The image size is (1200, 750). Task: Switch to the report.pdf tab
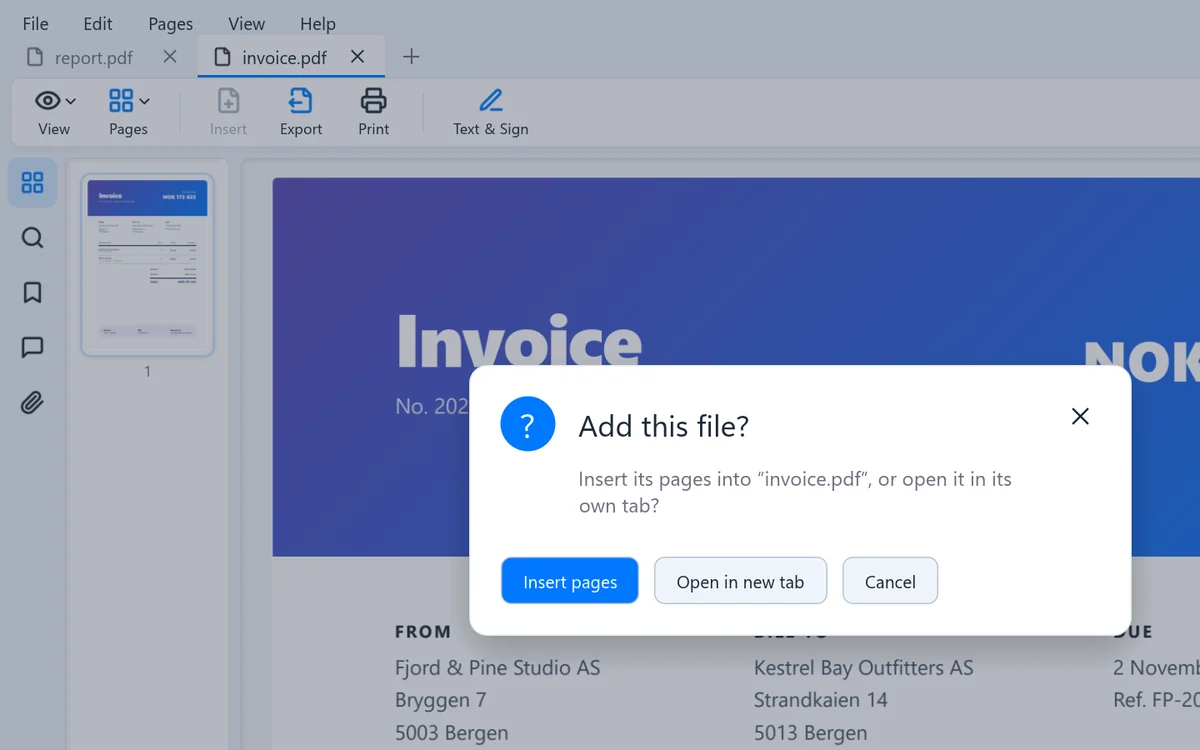[x=94, y=58]
